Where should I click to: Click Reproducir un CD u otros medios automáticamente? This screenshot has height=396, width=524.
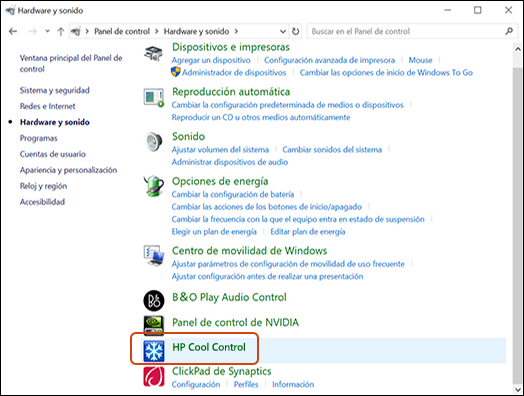click(x=261, y=117)
